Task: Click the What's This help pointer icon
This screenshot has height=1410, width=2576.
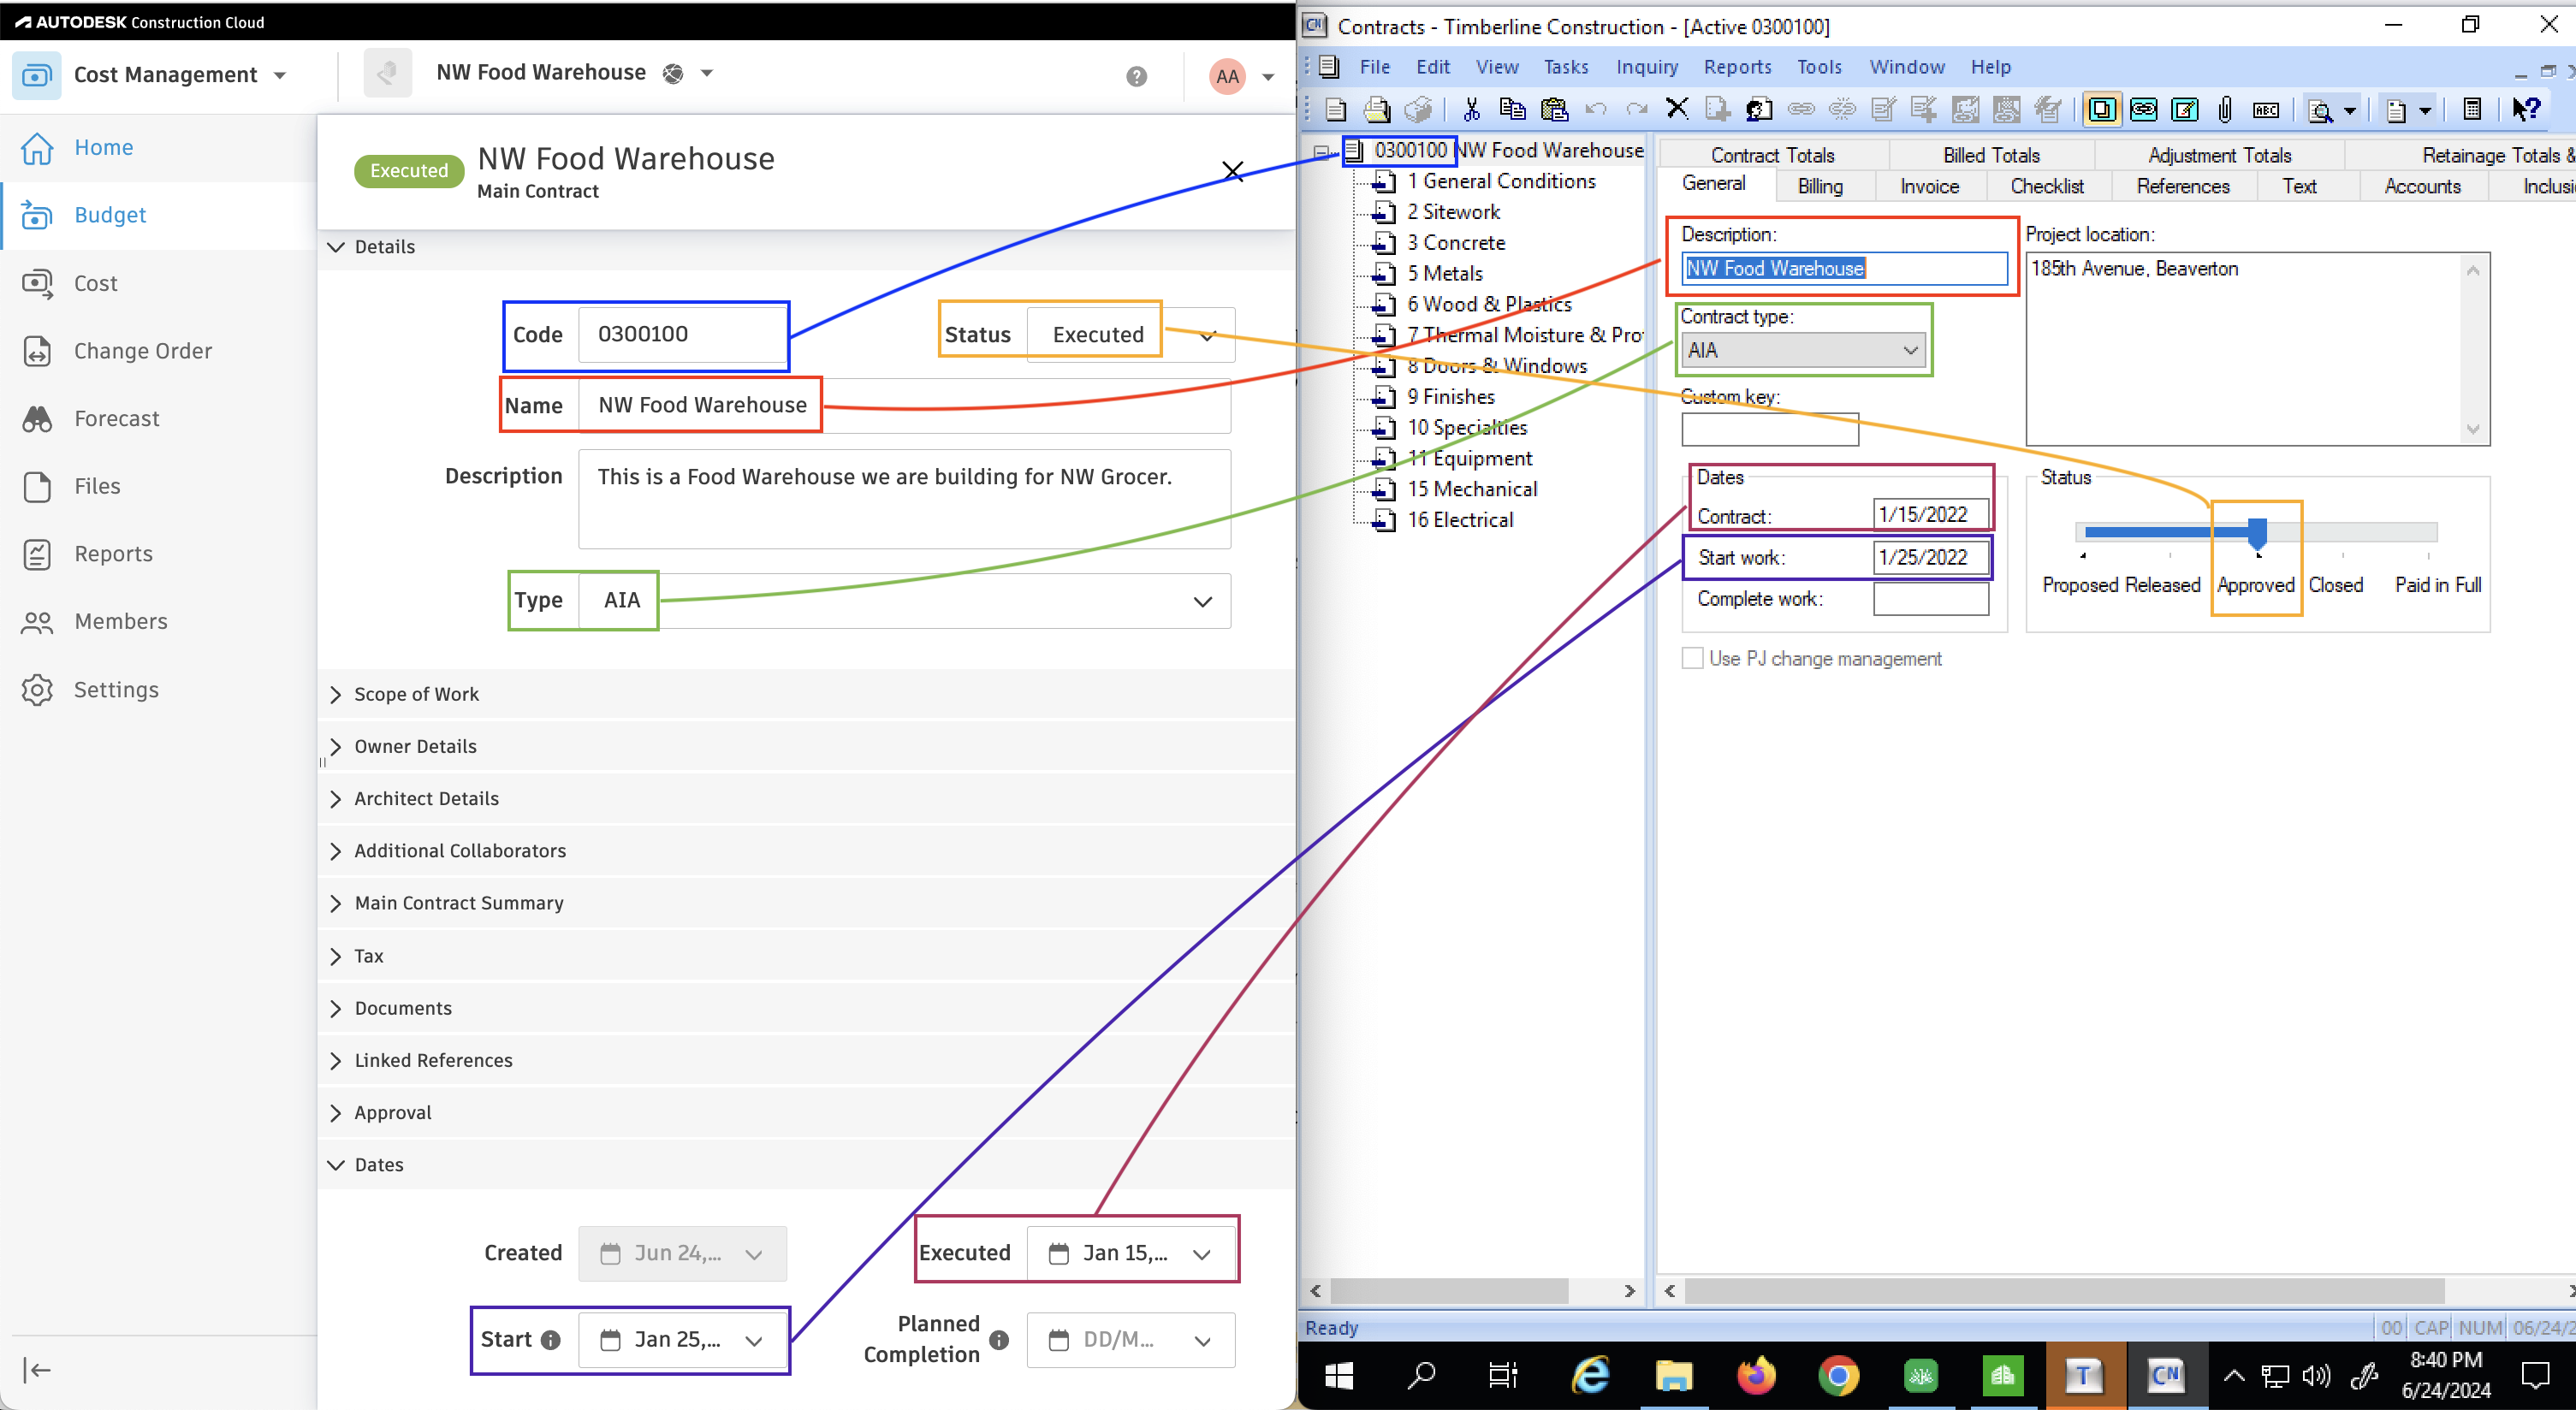Action: coord(2526,109)
